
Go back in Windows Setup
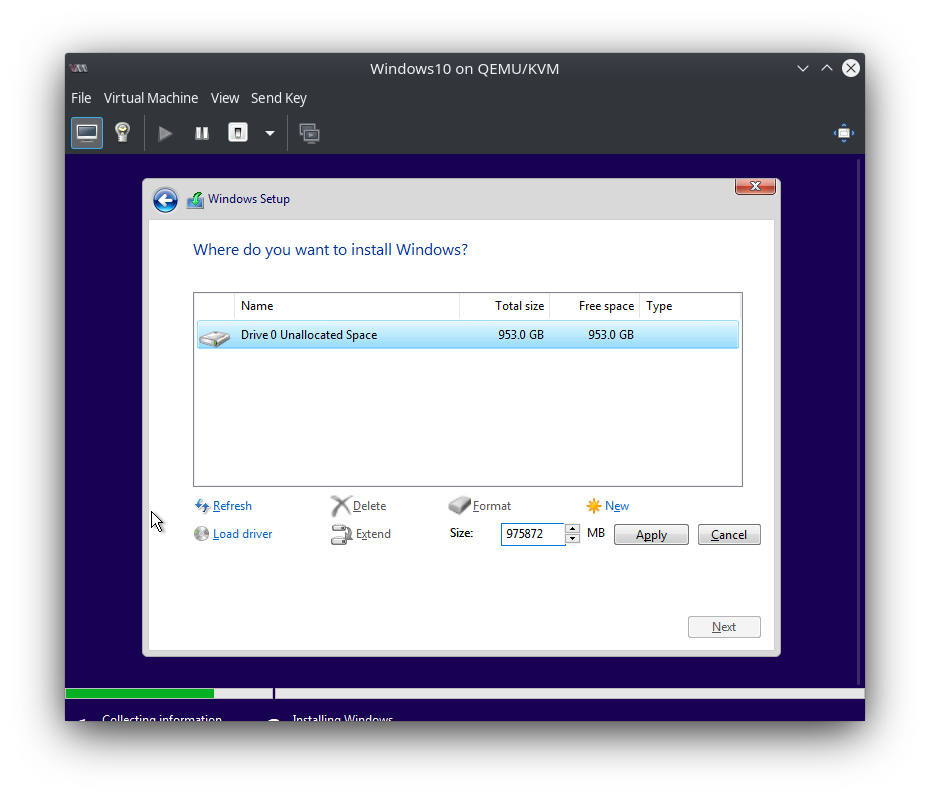[165, 200]
